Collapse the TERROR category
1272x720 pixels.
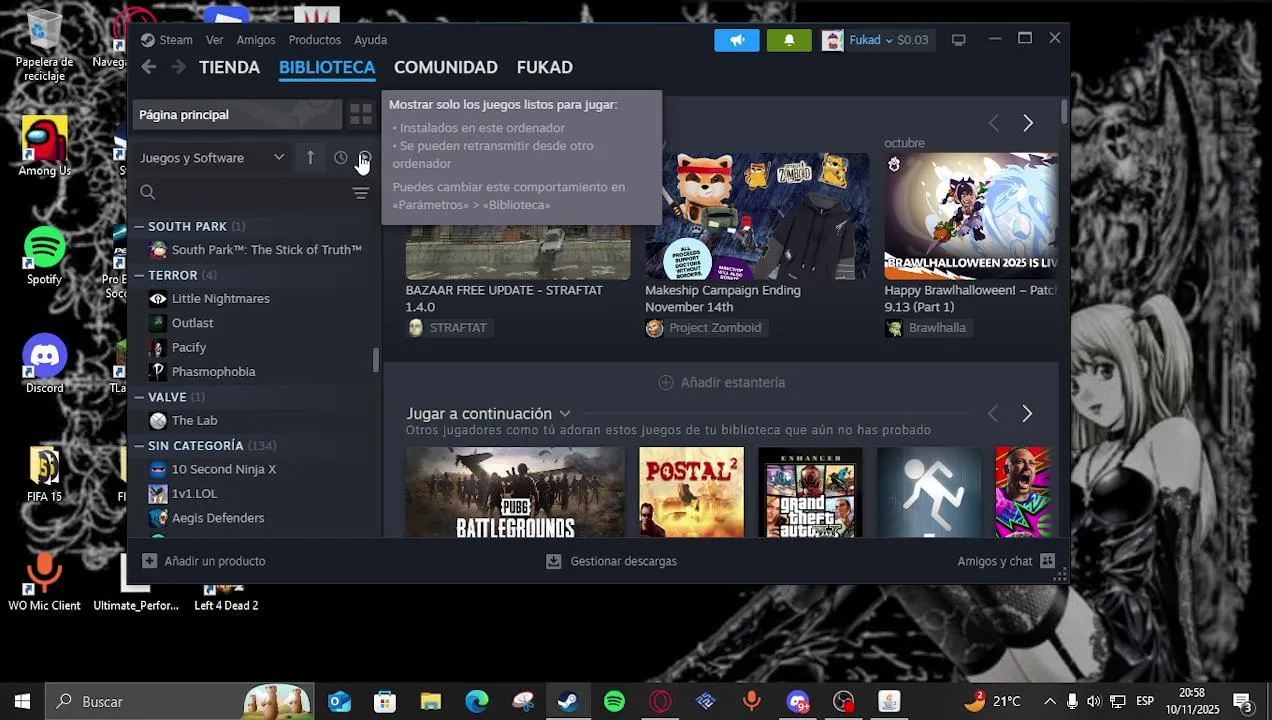pos(139,275)
